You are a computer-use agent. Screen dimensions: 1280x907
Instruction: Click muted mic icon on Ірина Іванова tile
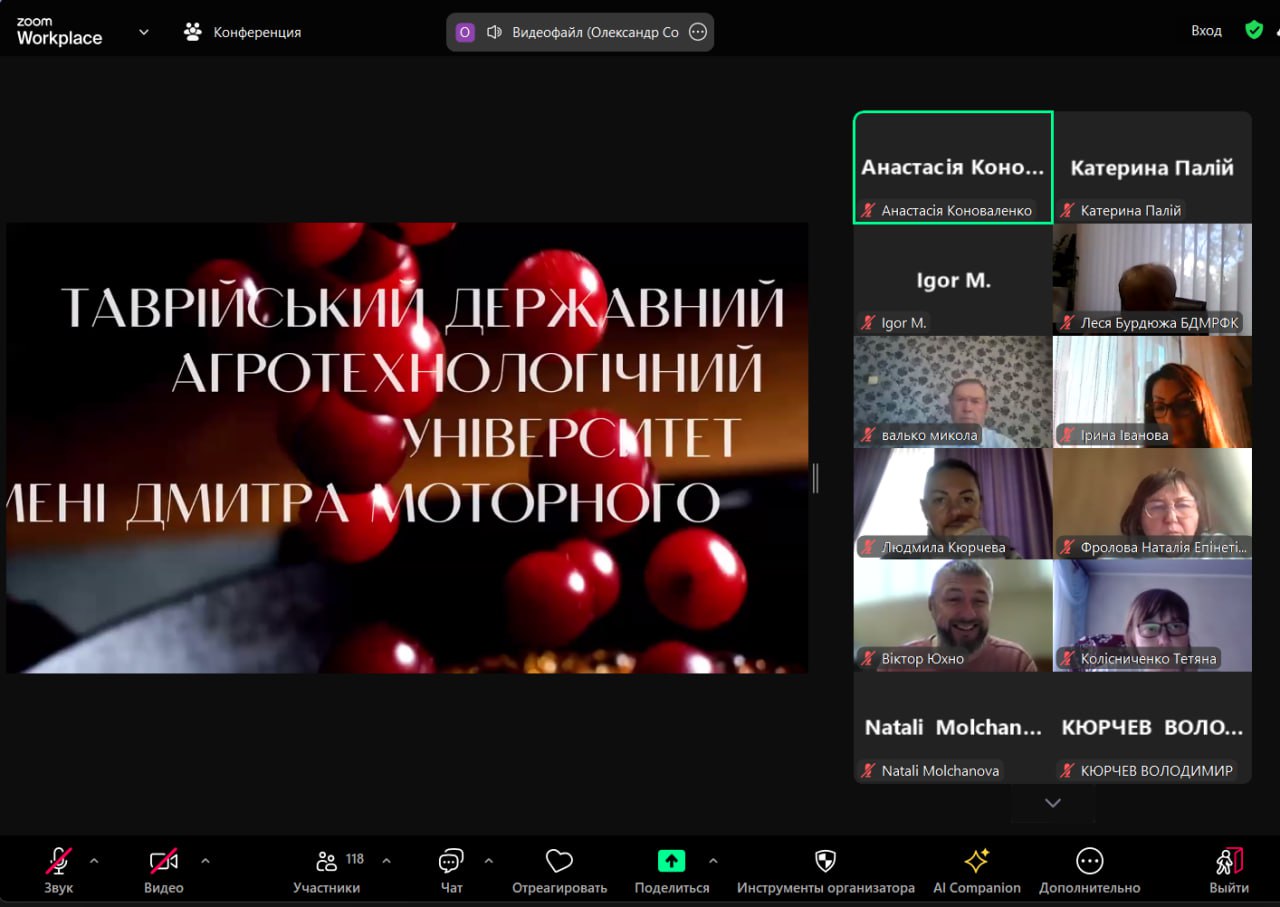[x=1068, y=435]
